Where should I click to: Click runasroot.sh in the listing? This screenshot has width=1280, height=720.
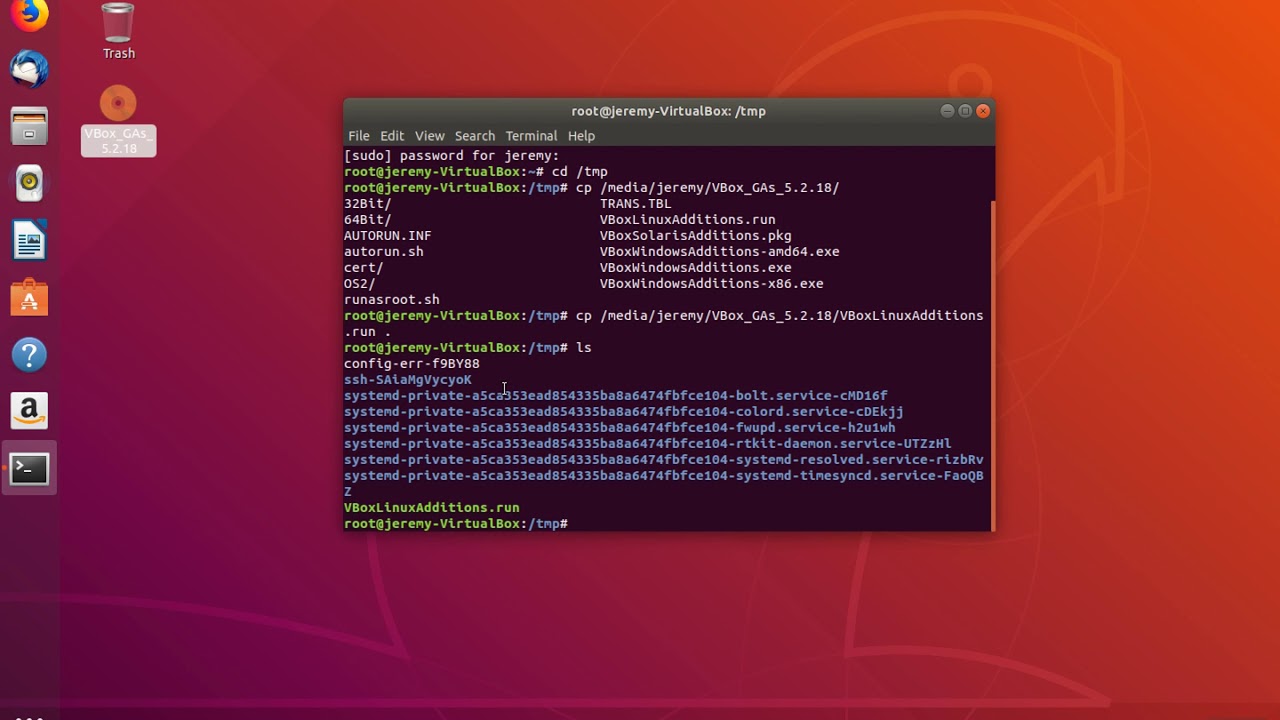[392, 300]
